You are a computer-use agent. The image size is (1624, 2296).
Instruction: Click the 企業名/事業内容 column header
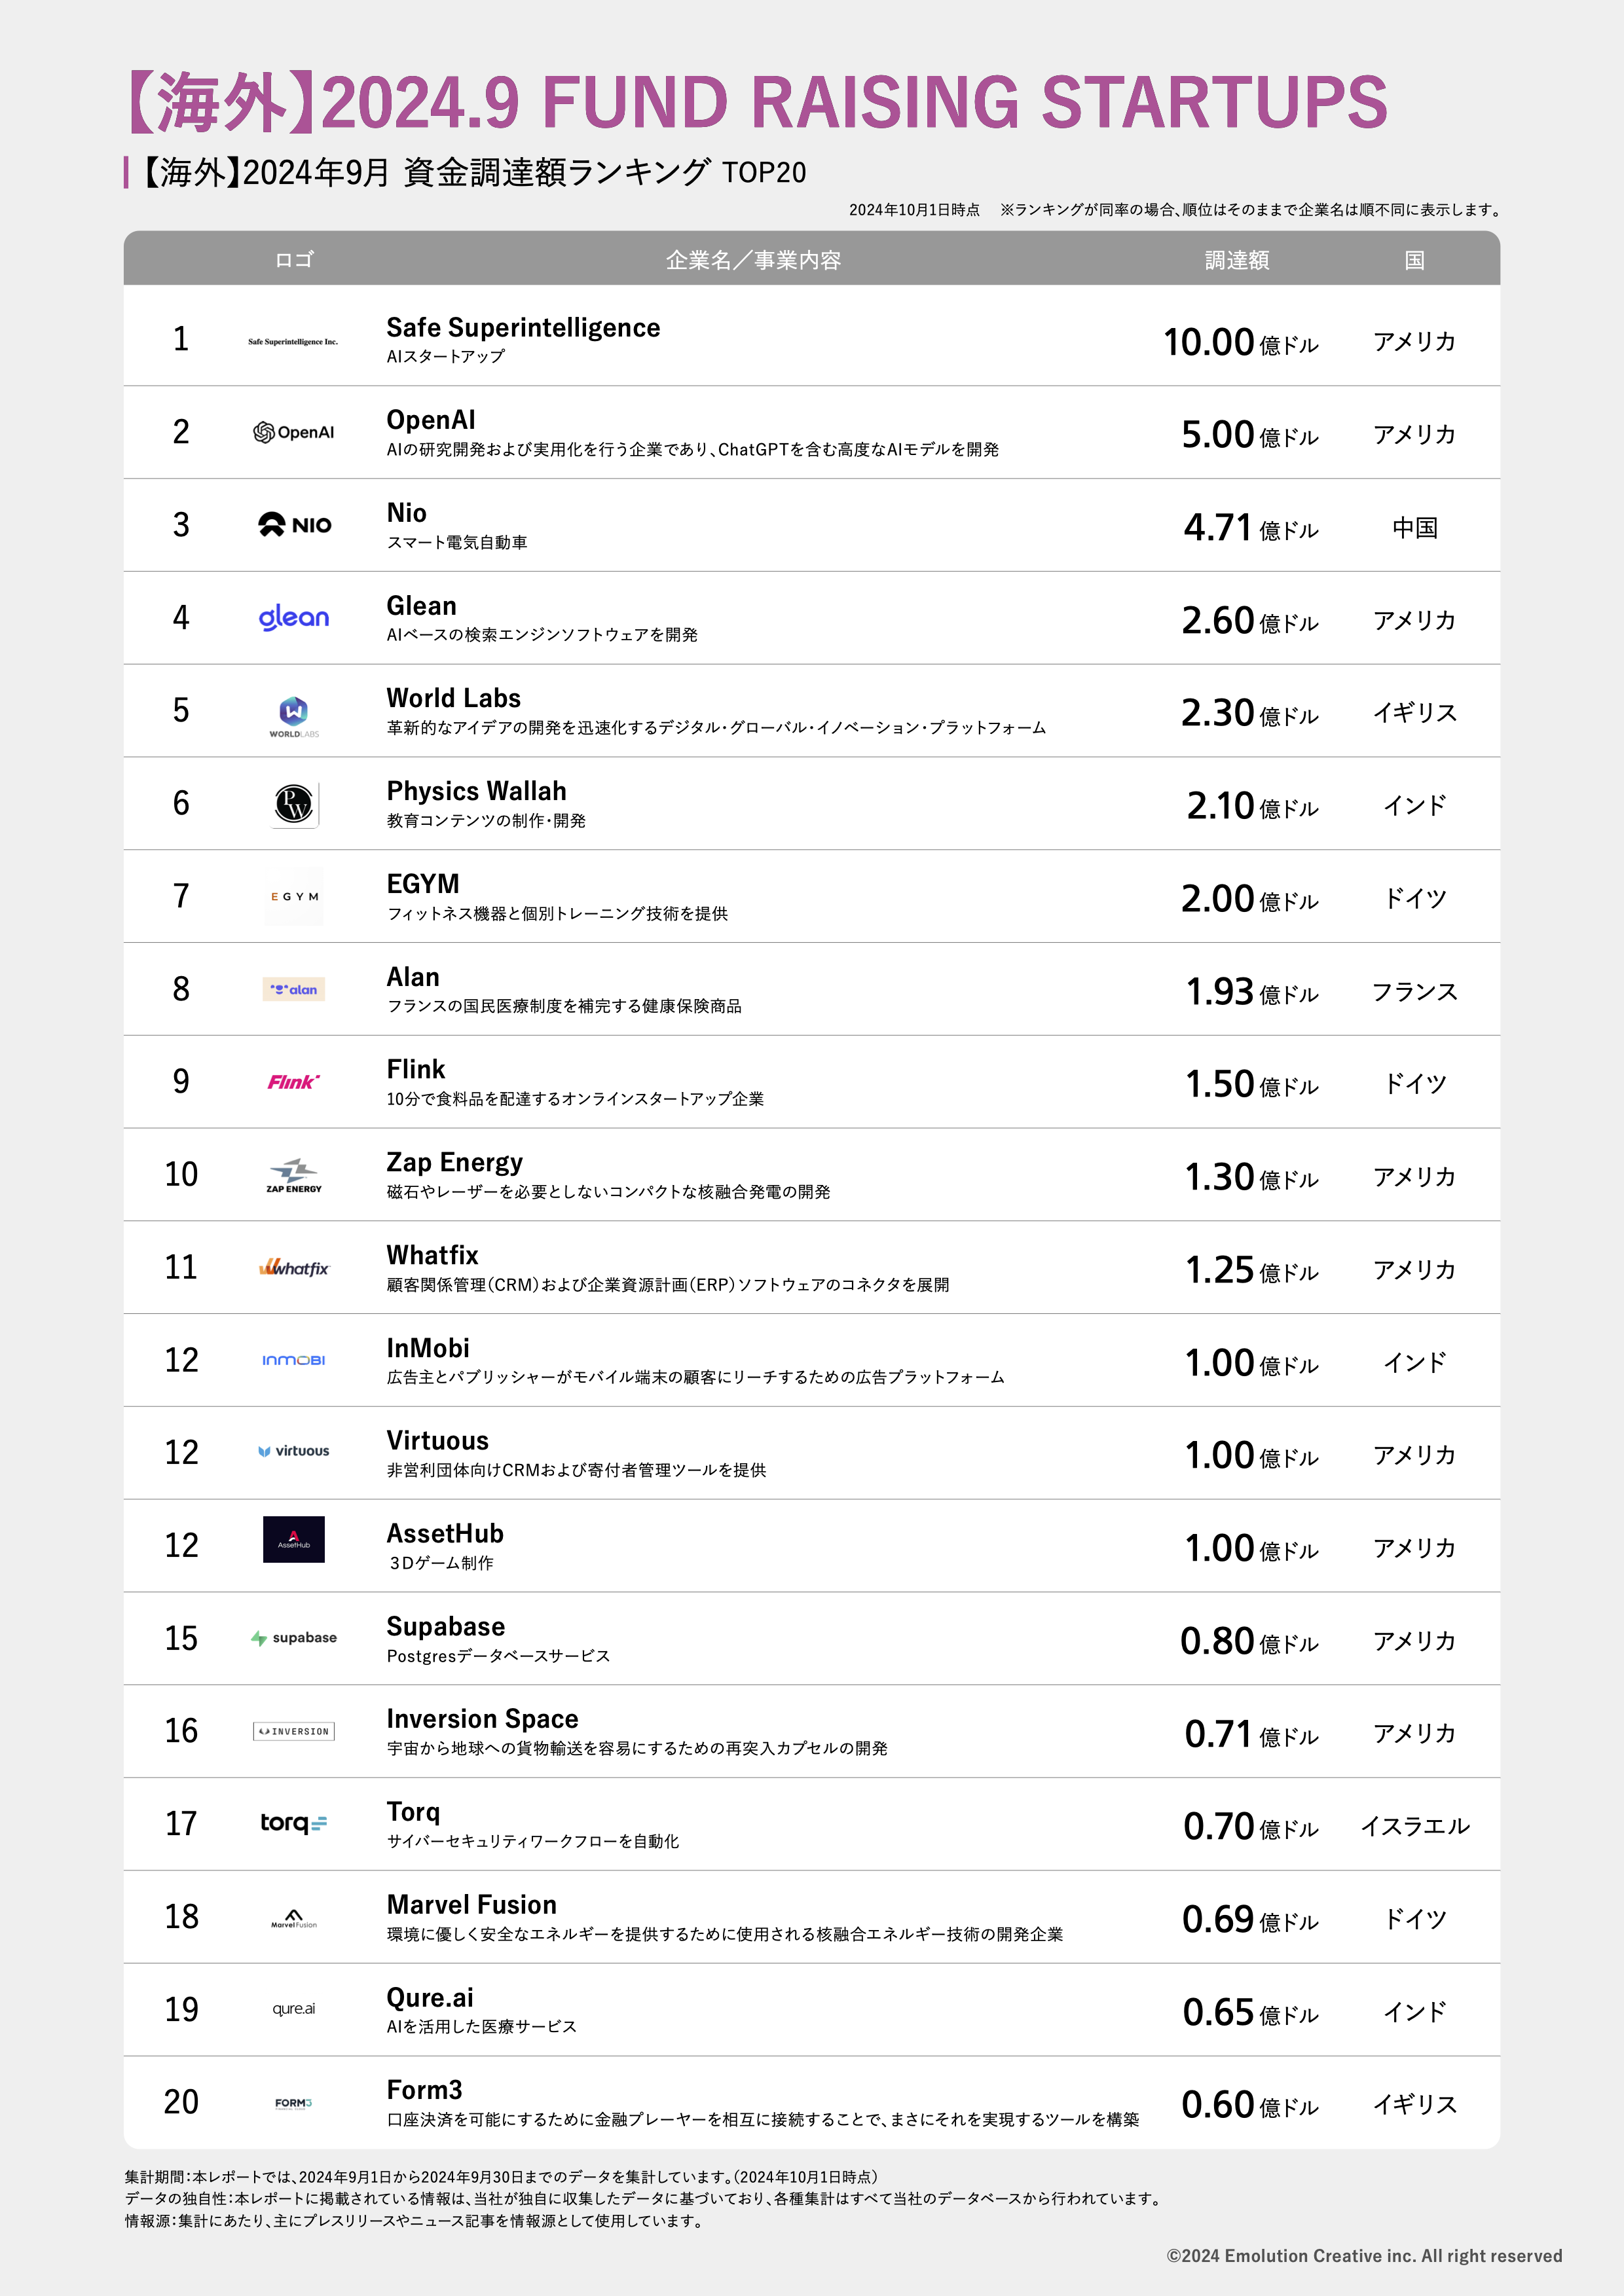(753, 260)
